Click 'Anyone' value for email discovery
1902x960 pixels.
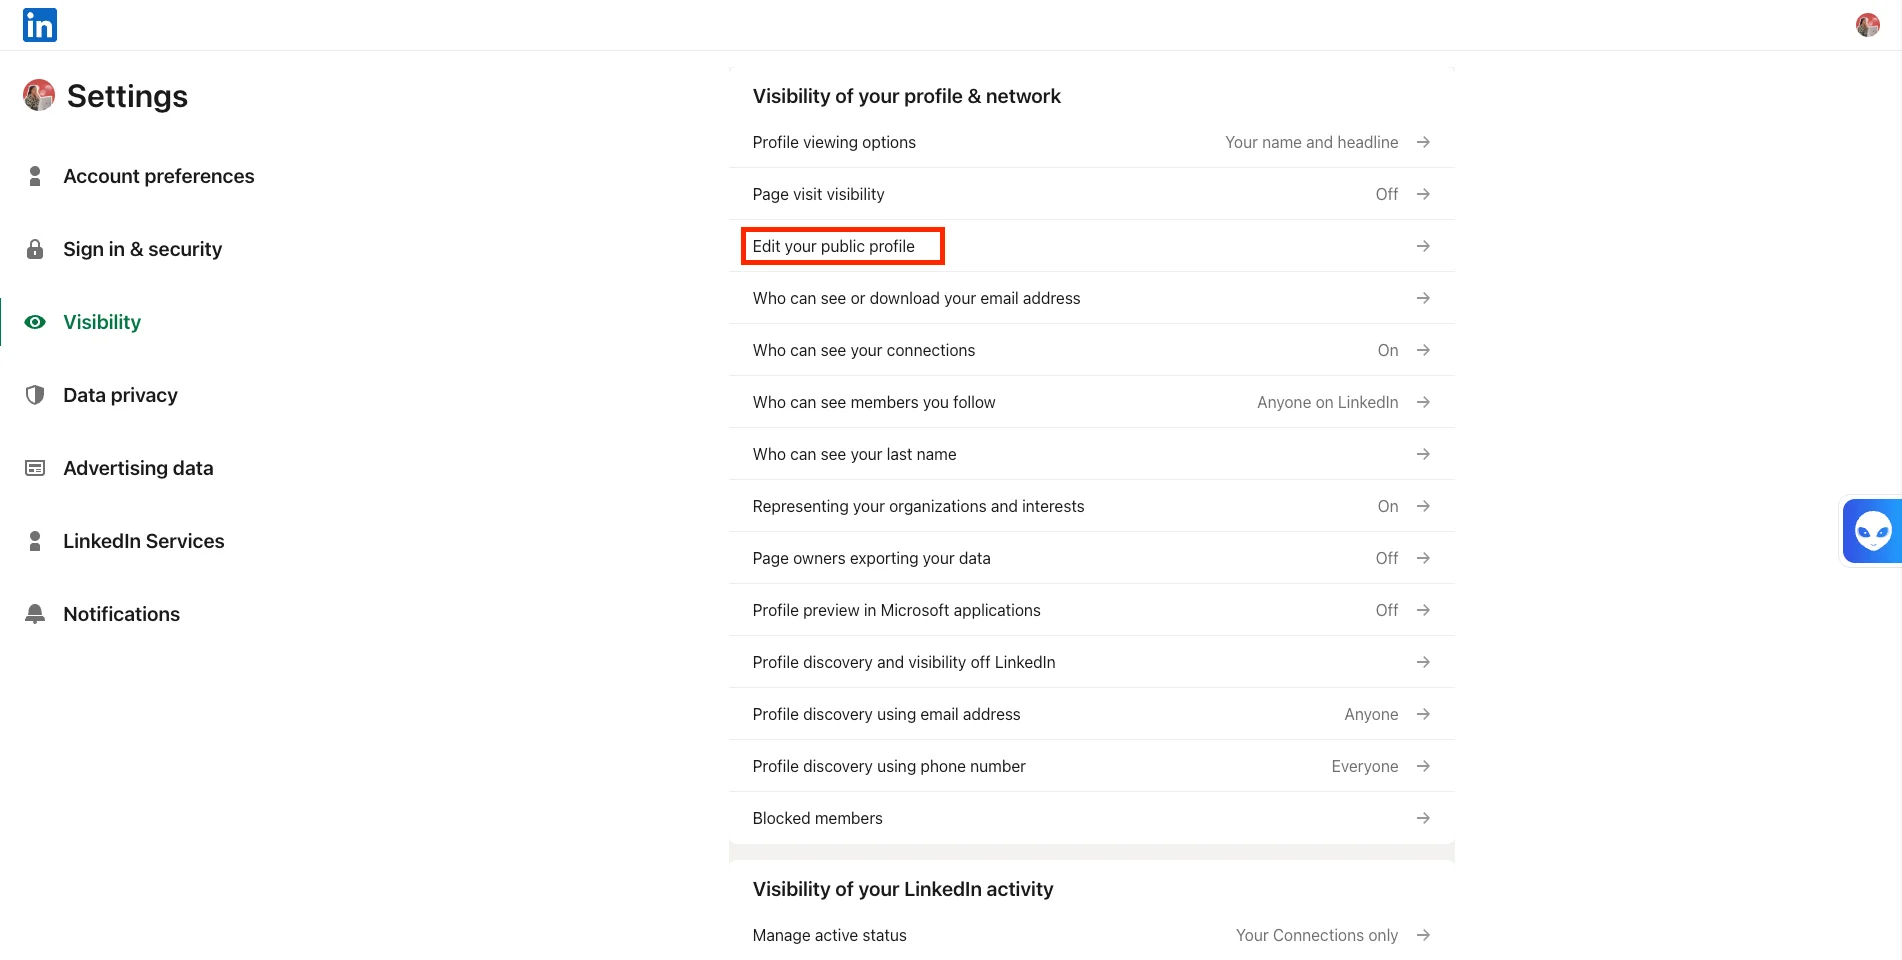click(1371, 714)
